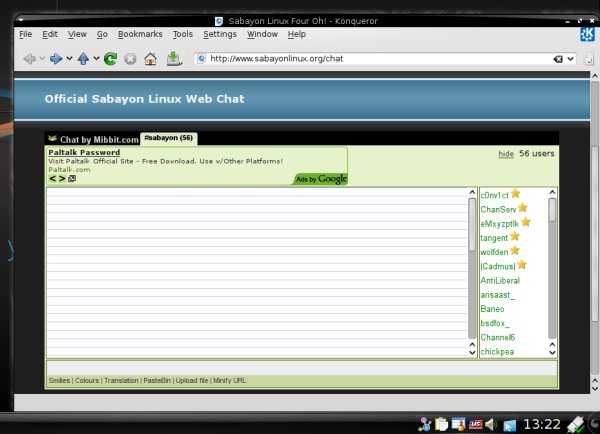Viewport: 600px width, 434px height.
Task: Click the hide link above the user list
Action: pyautogui.click(x=506, y=154)
